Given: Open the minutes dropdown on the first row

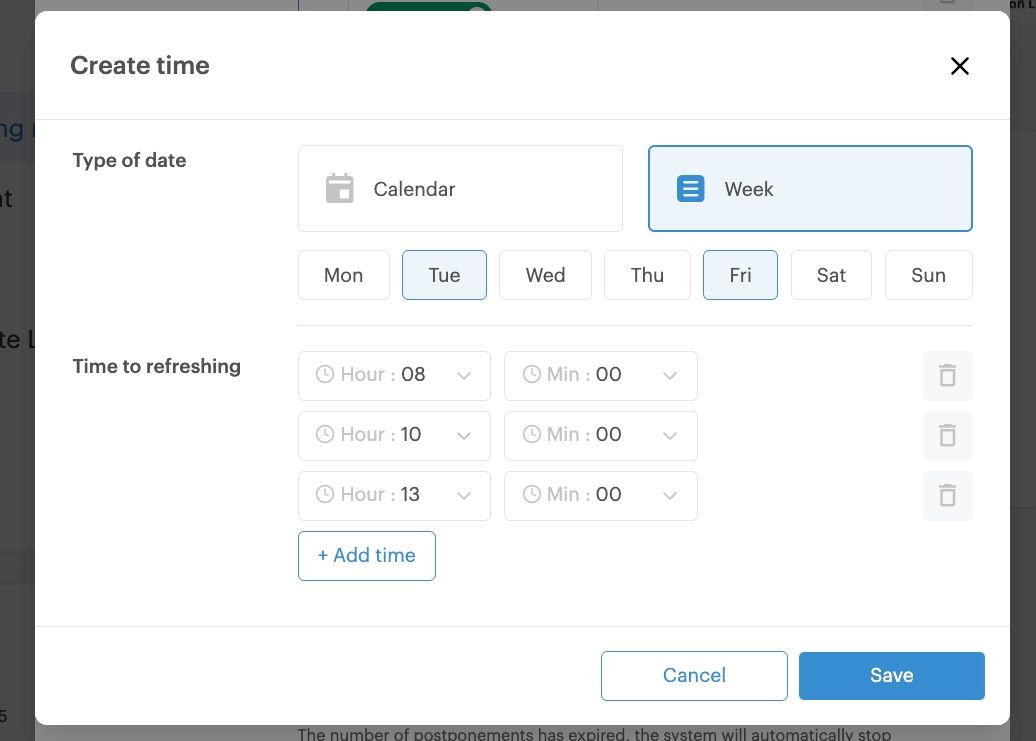Looking at the screenshot, I should coord(670,375).
